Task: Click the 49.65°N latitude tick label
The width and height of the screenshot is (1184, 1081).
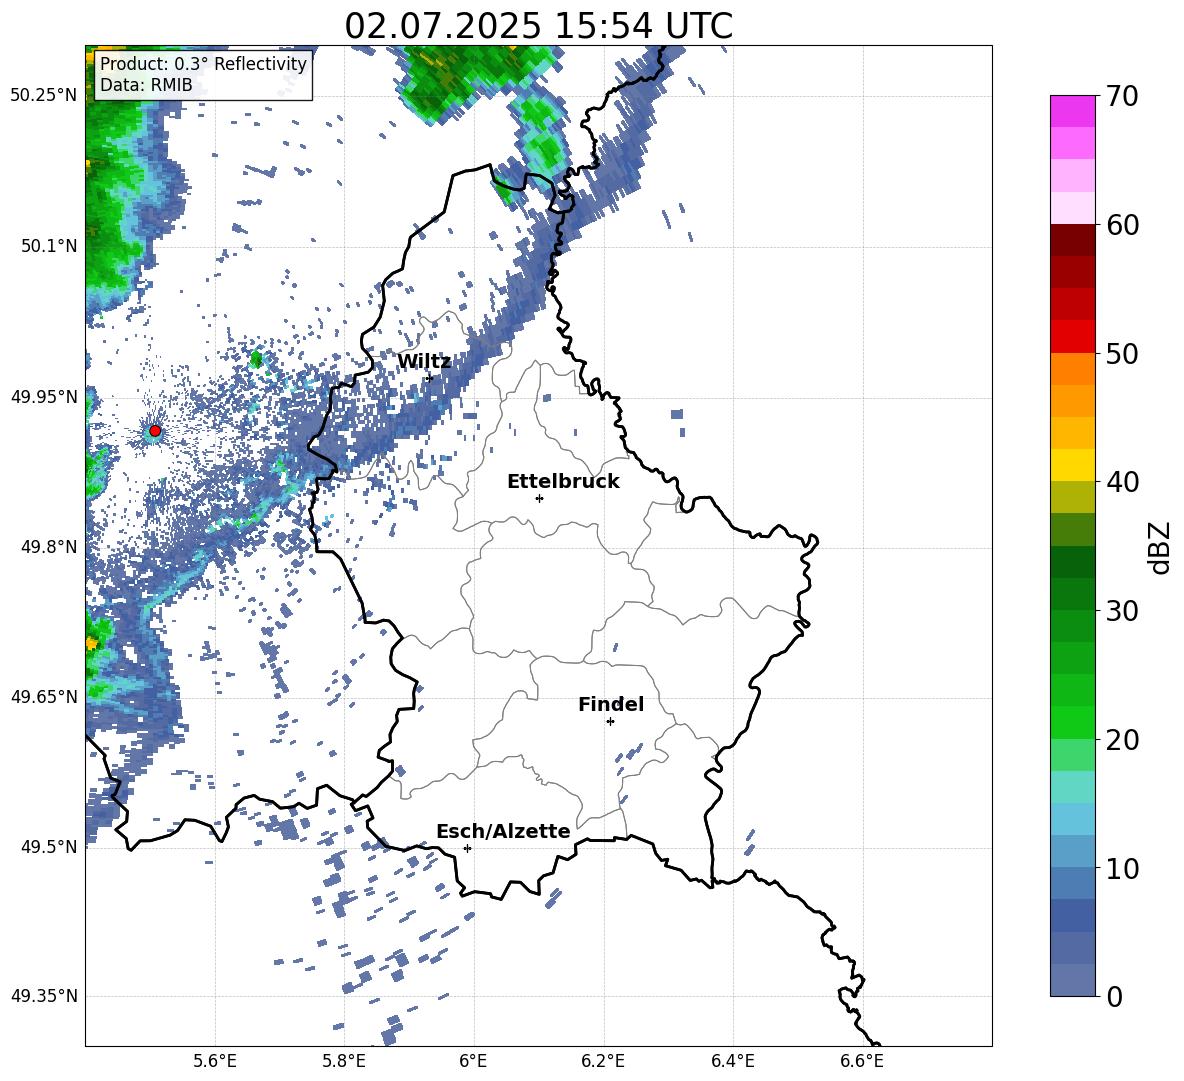Action: pos(44,696)
